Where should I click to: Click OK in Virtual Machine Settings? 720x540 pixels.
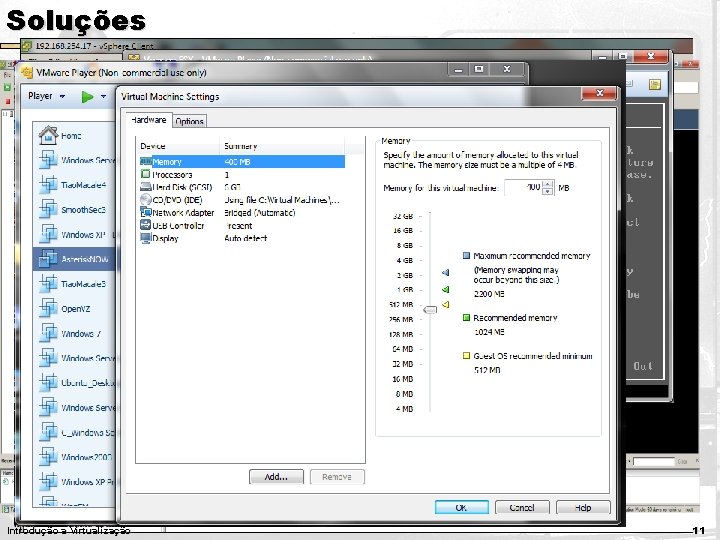[x=461, y=507]
